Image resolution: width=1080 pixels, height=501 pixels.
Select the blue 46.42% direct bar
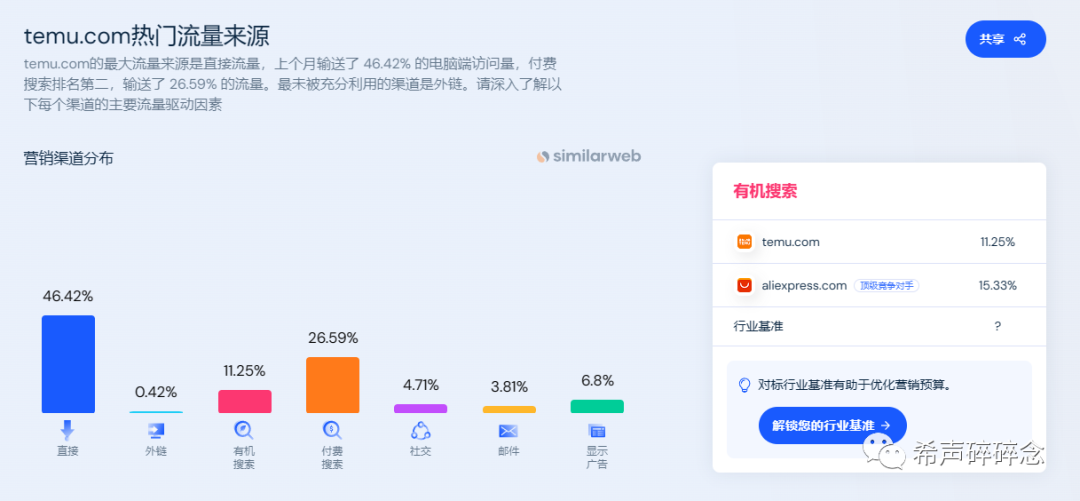click(68, 364)
